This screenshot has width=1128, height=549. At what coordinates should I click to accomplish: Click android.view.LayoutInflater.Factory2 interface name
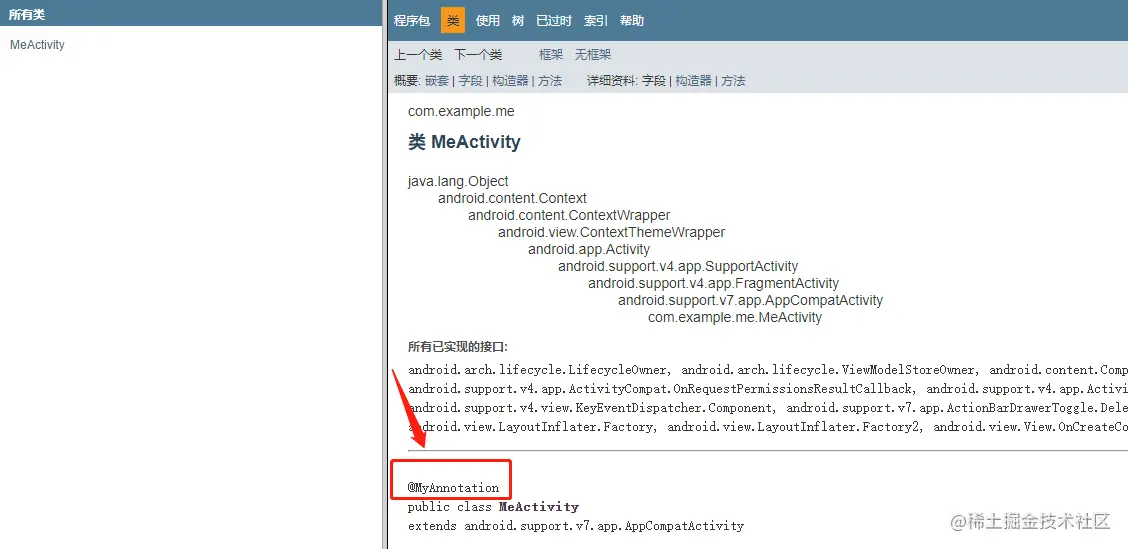(792, 427)
